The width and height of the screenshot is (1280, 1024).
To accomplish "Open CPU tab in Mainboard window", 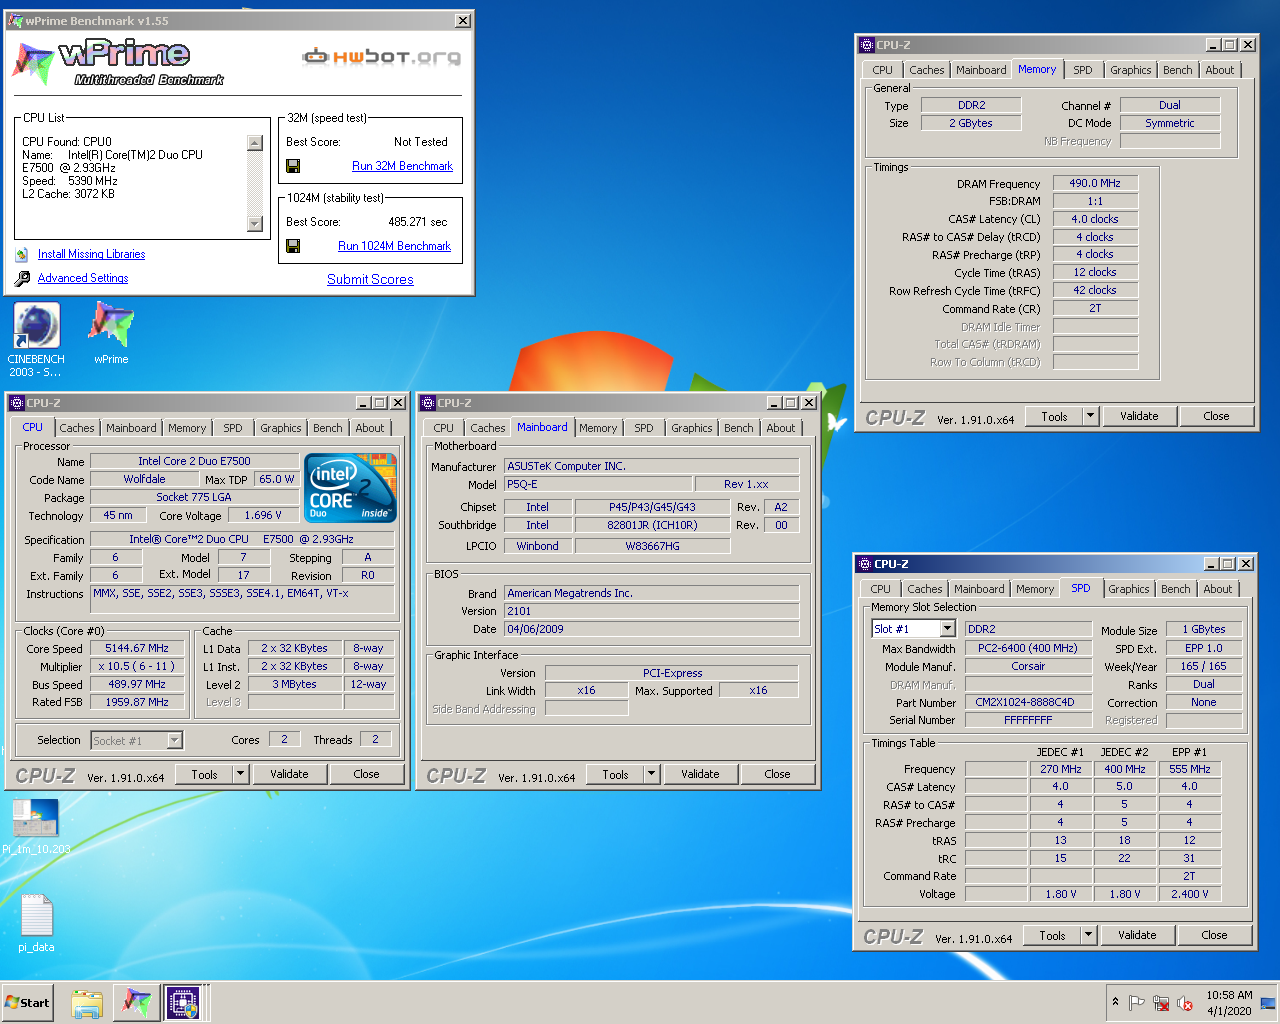I will [x=444, y=428].
